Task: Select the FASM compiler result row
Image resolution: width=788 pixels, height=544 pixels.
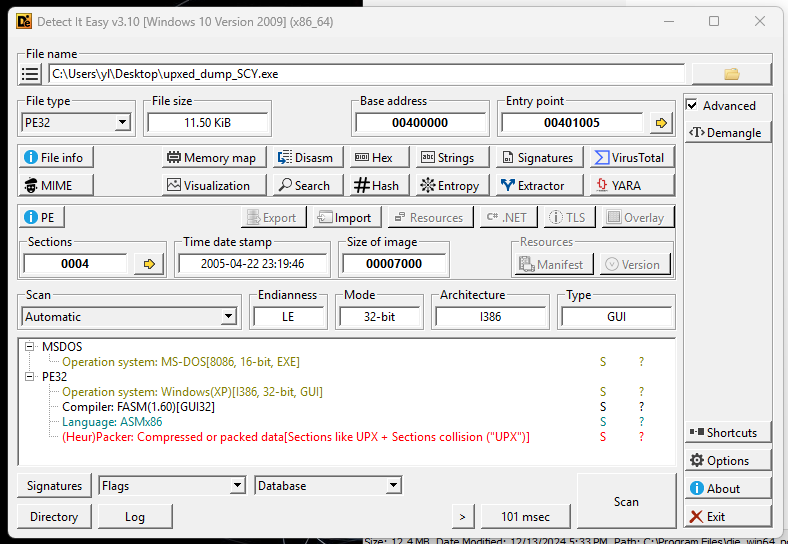Action: coord(138,407)
